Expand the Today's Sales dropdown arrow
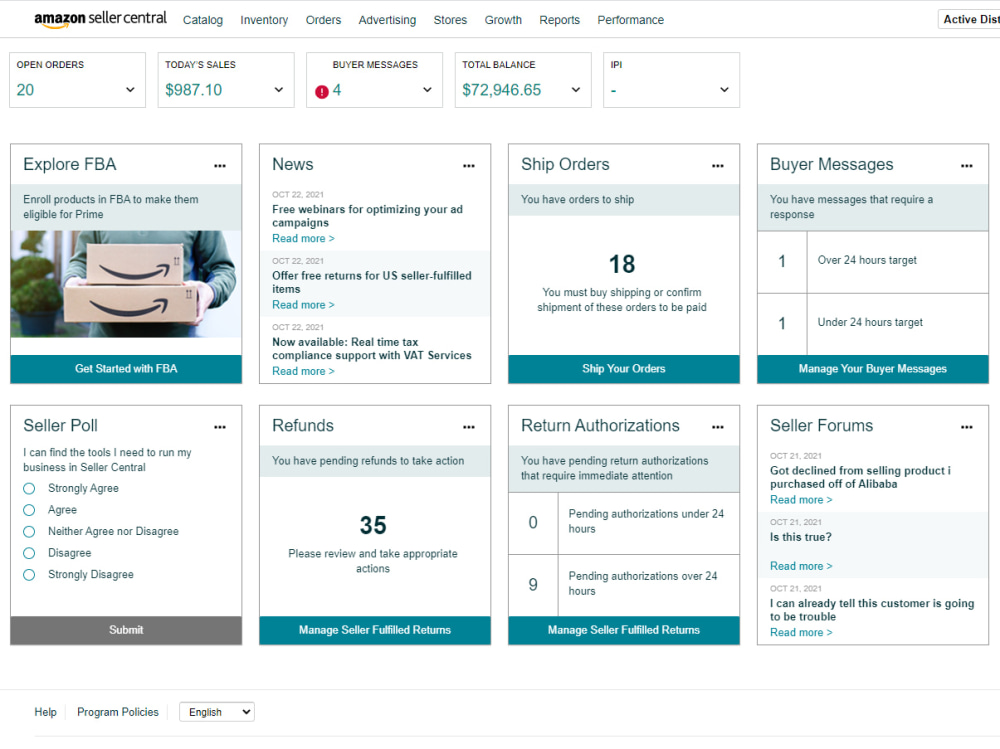1000x749 pixels. tap(279, 90)
